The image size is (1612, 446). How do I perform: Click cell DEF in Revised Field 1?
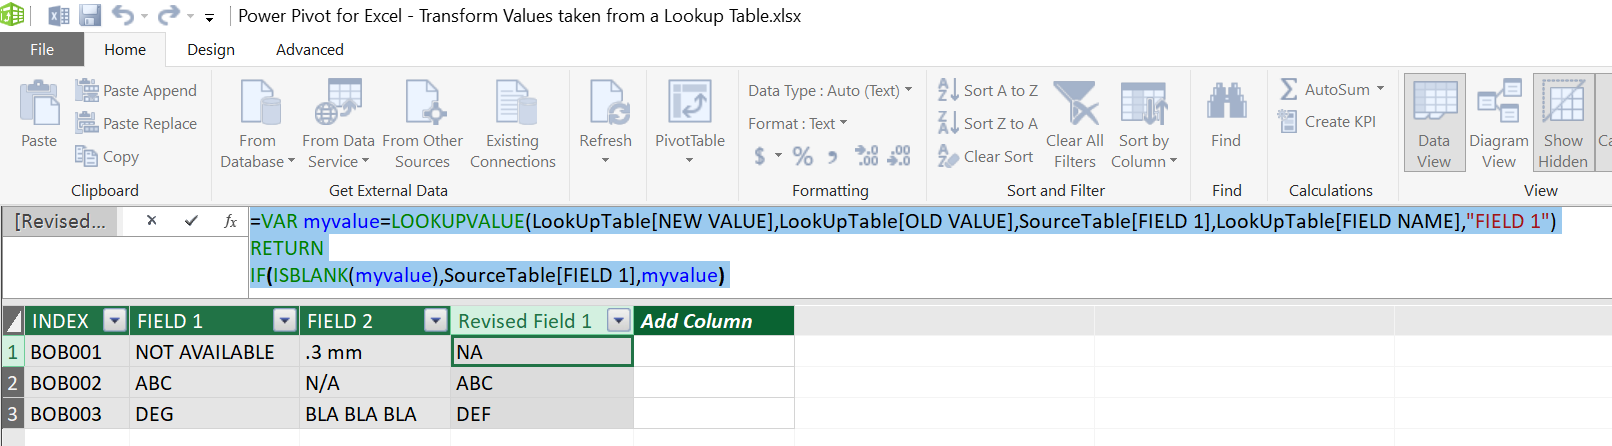click(542, 413)
